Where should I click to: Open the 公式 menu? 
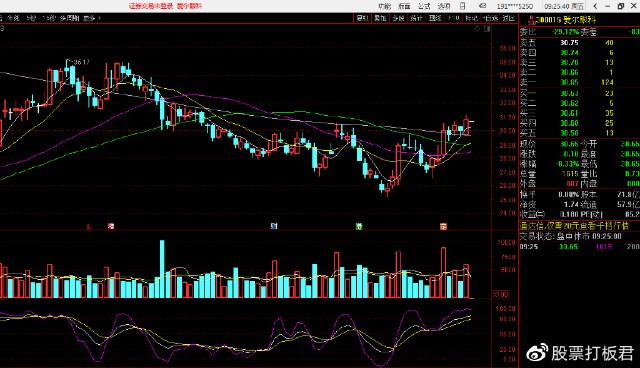click(424, 6)
